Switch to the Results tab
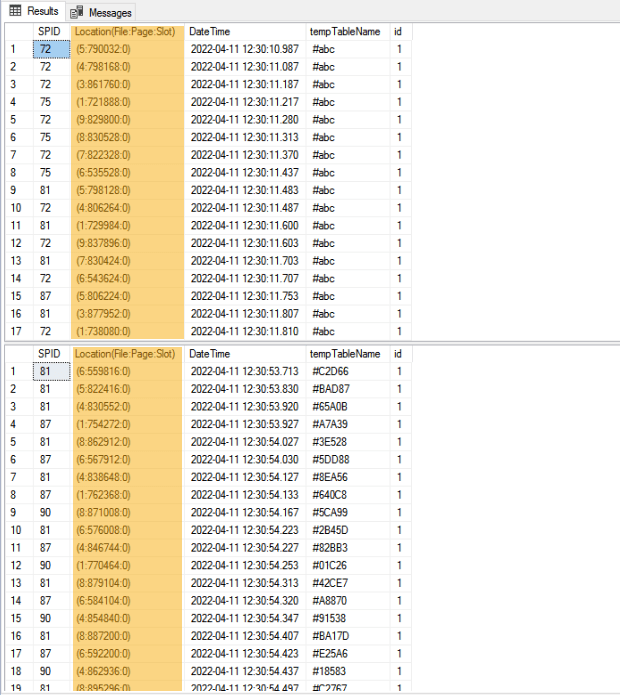 (34, 11)
